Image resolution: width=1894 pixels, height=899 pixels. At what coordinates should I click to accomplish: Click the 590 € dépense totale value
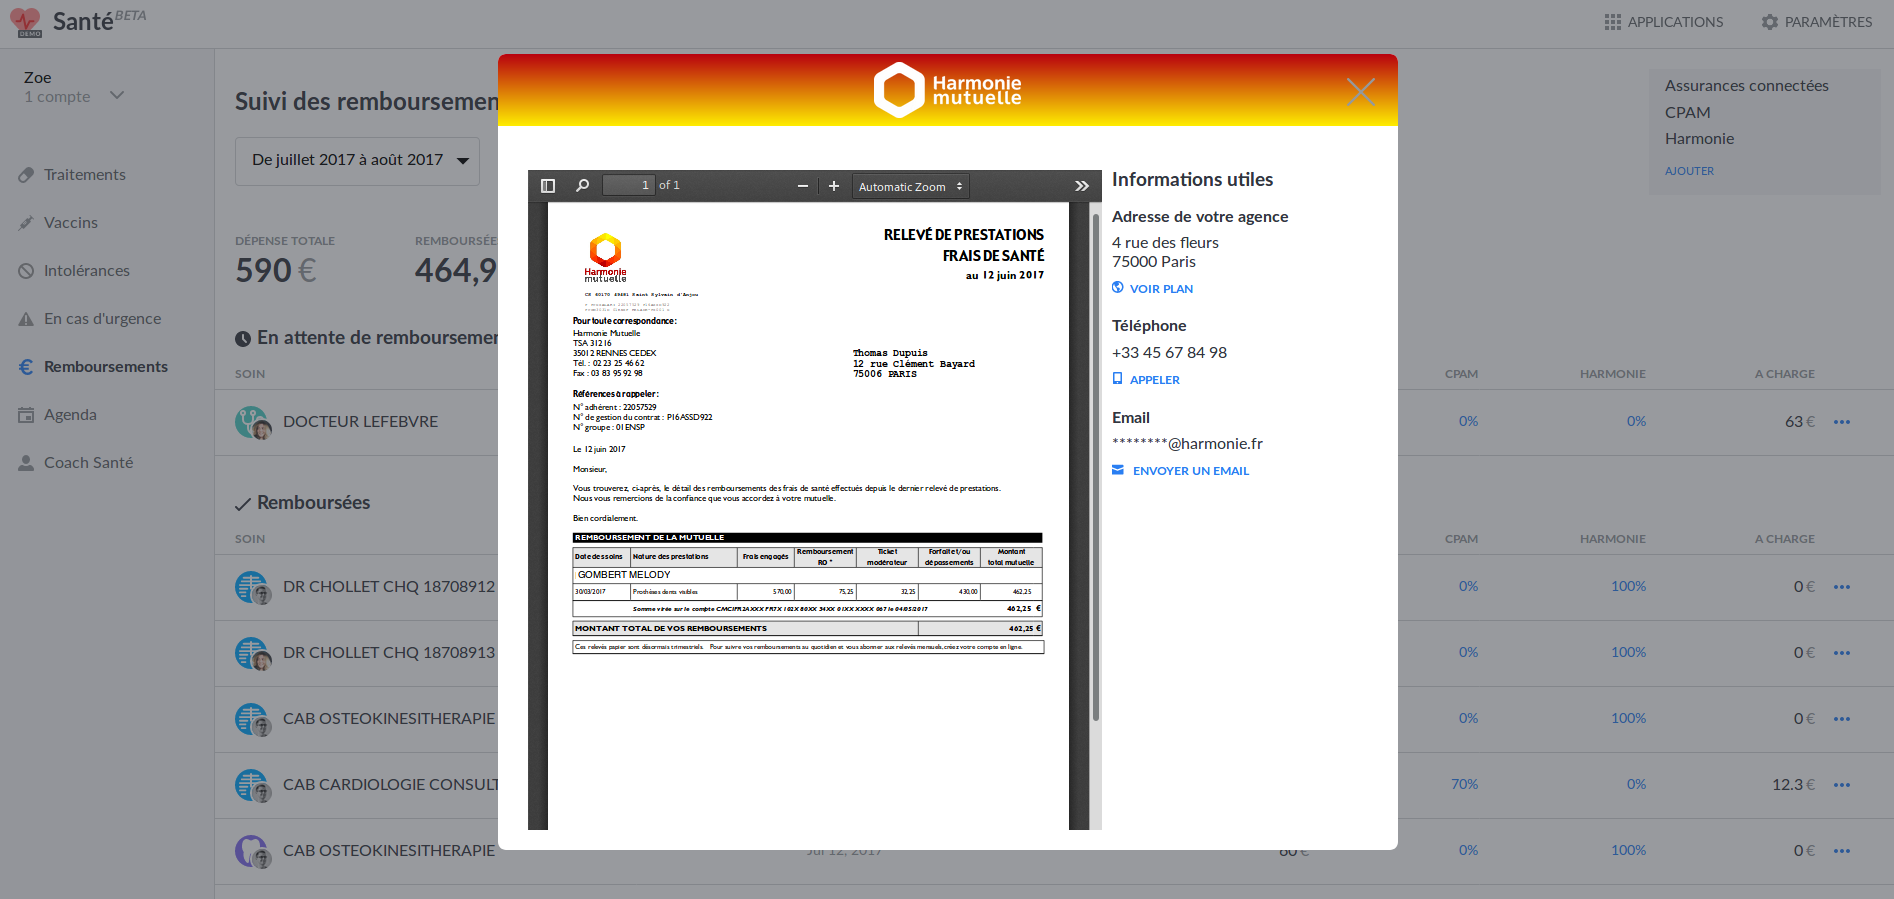(276, 271)
